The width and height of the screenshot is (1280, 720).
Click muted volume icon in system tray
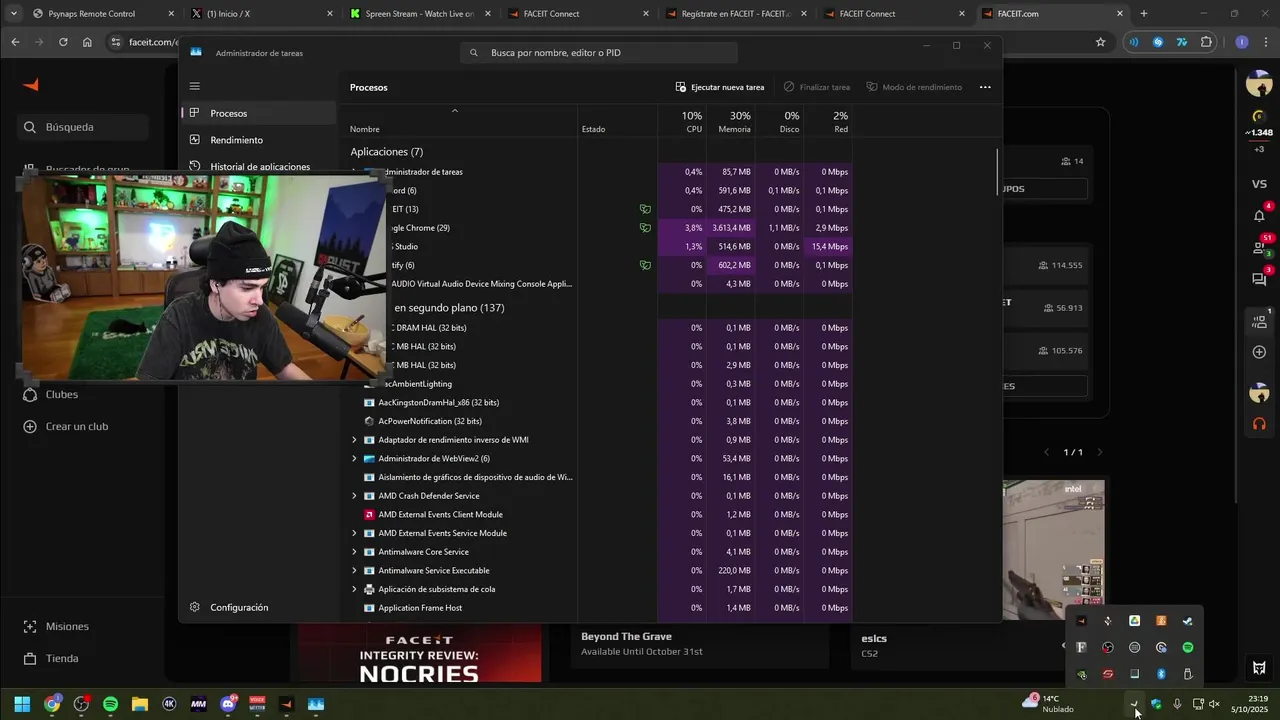[x=1214, y=704]
